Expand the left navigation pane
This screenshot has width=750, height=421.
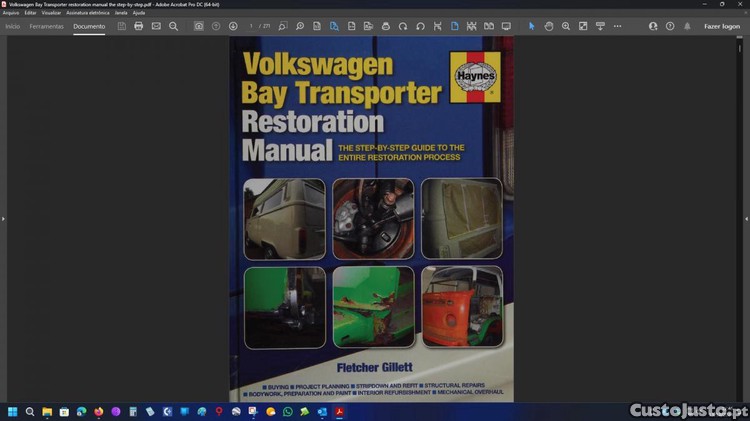click(3, 218)
